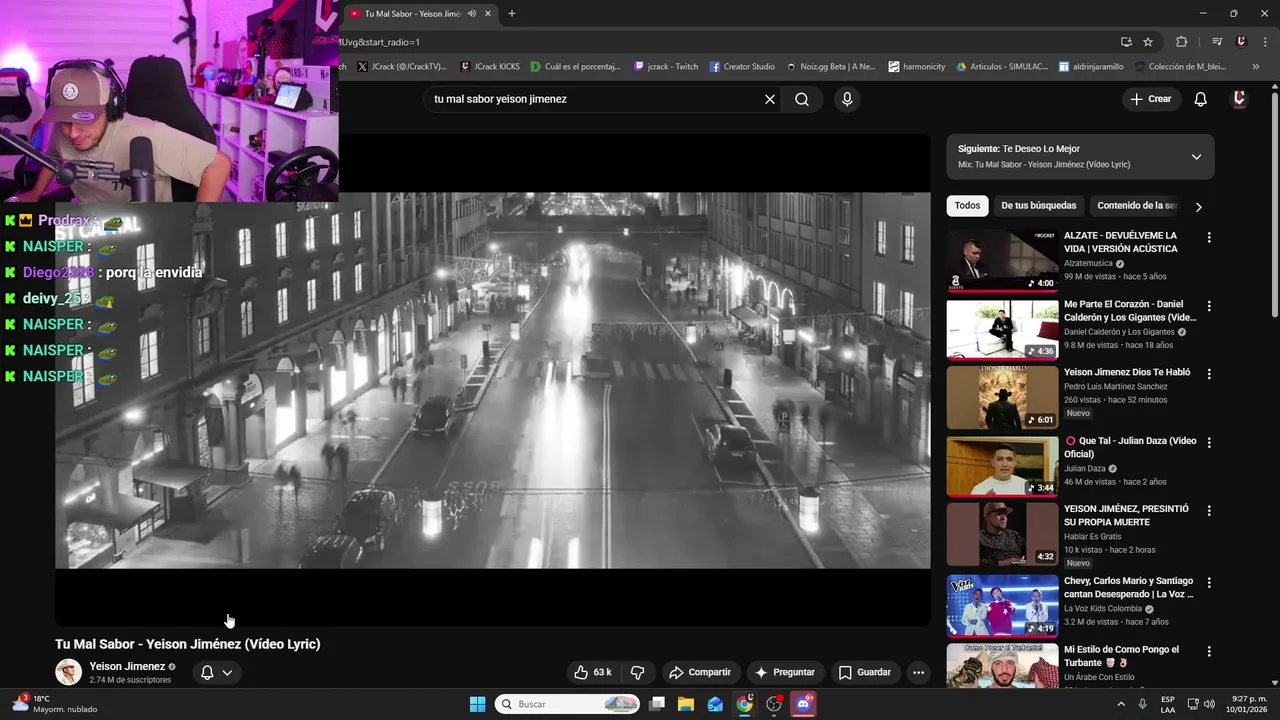
Task: Open a new browser tab
Action: (x=512, y=13)
